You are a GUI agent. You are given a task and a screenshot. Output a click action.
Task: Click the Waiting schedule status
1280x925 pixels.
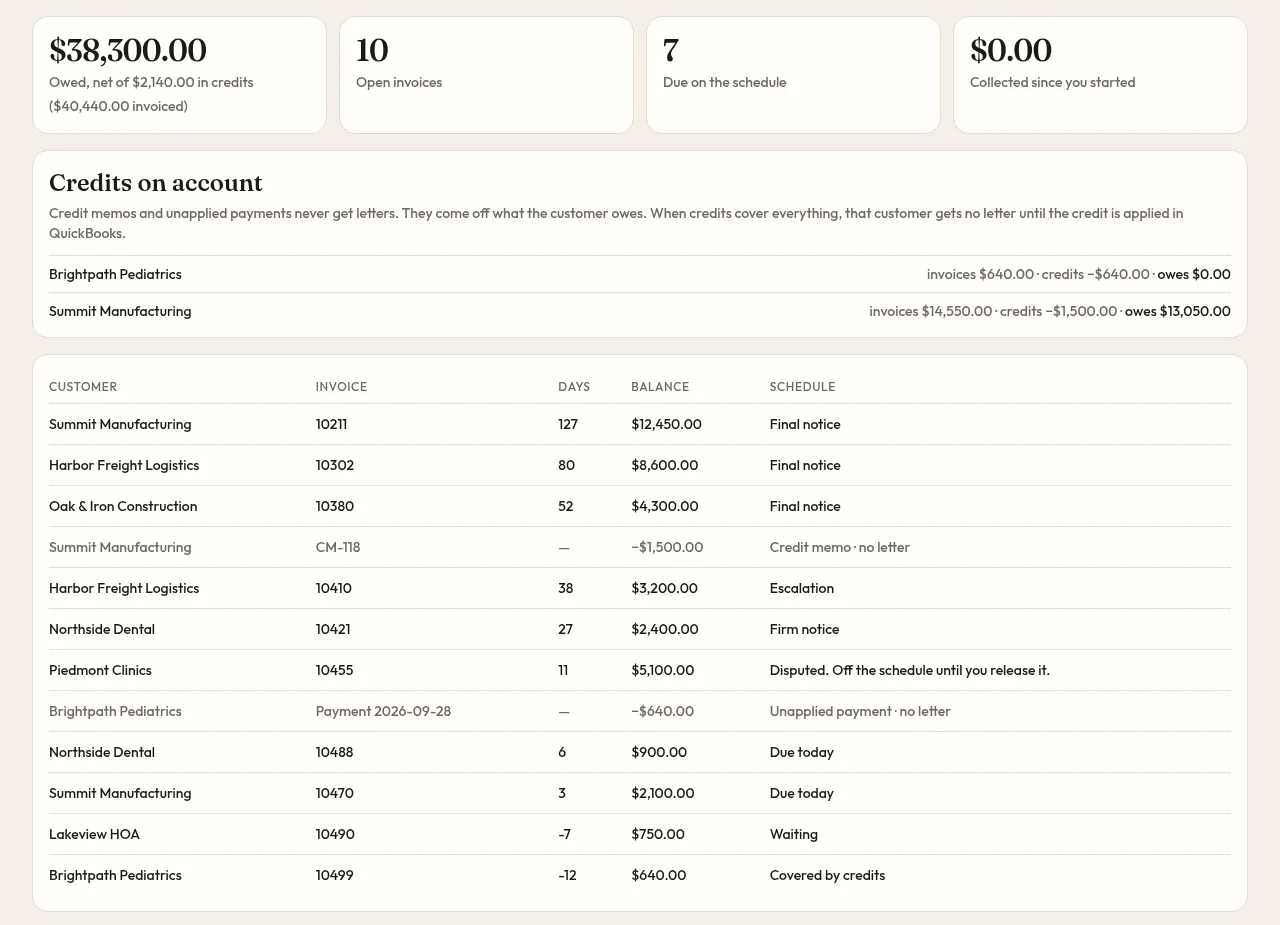point(794,834)
